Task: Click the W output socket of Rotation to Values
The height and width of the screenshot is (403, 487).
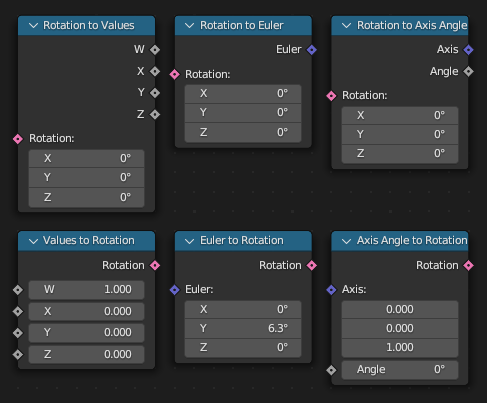Action: pos(155,50)
